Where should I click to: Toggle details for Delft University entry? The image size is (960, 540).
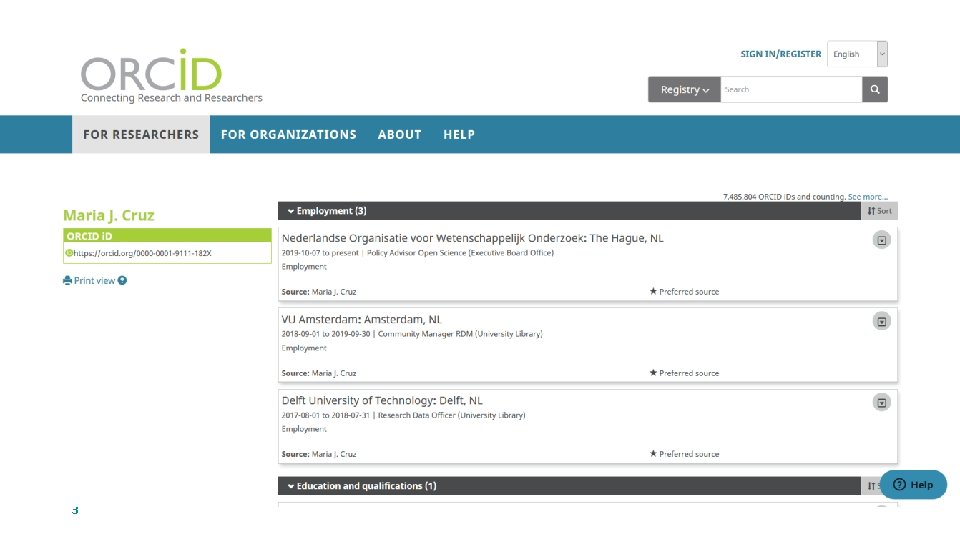[x=882, y=402]
